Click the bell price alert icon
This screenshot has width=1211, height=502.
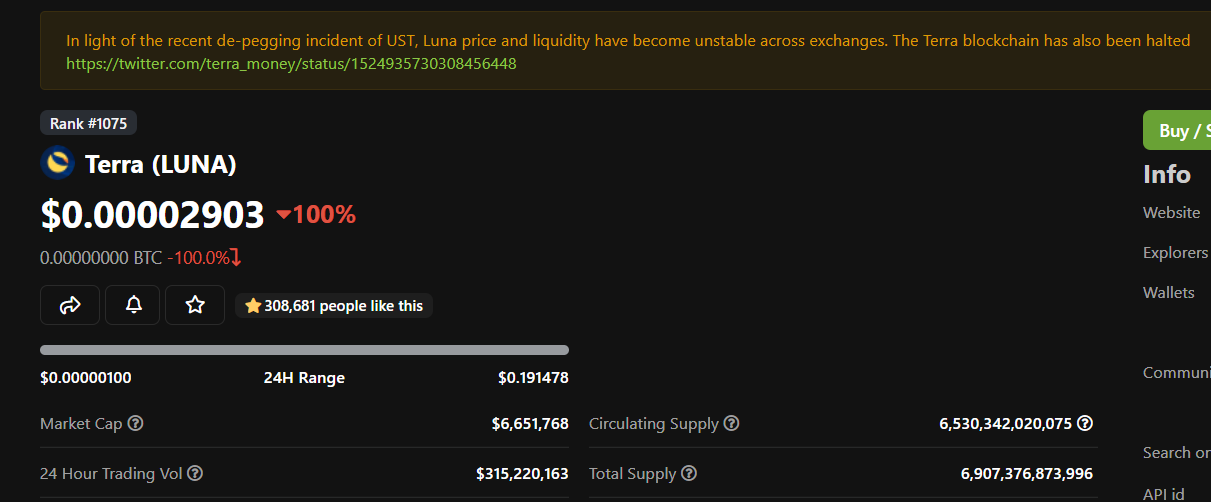coord(133,305)
